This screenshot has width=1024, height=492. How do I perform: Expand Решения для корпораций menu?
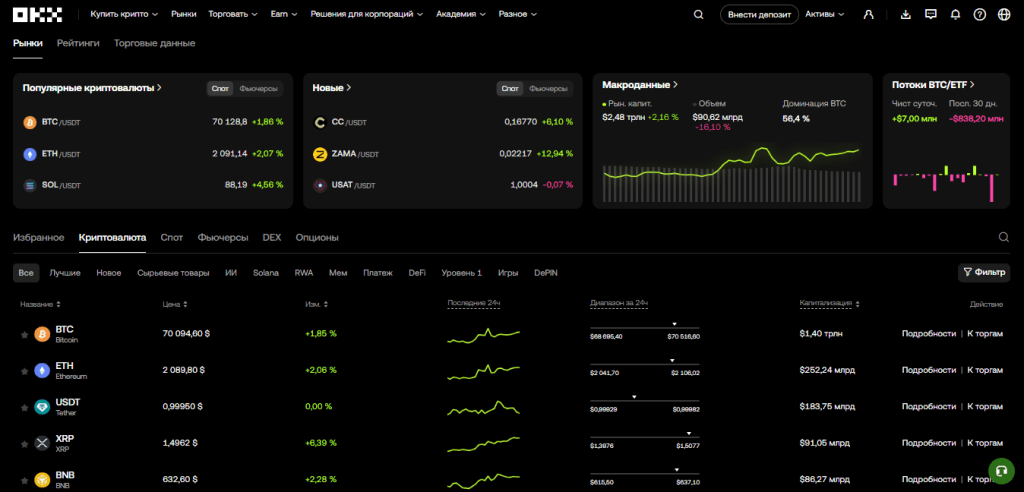click(x=366, y=14)
